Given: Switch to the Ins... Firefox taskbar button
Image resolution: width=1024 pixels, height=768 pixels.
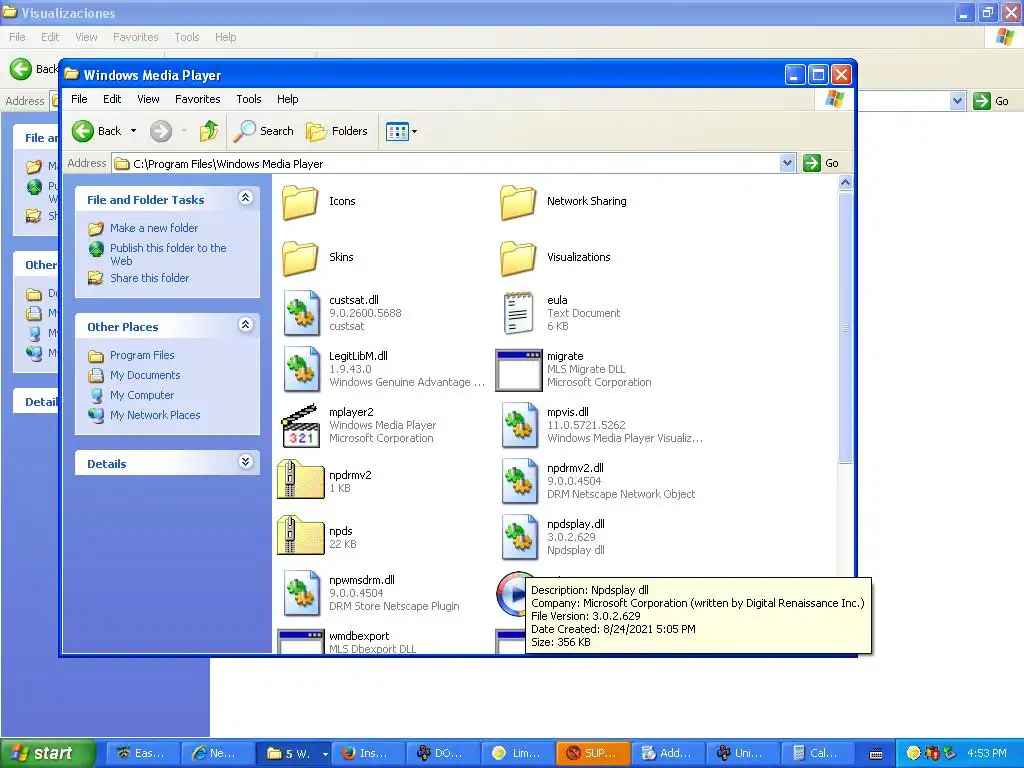Looking at the screenshot, I should (x=368, y=753).
